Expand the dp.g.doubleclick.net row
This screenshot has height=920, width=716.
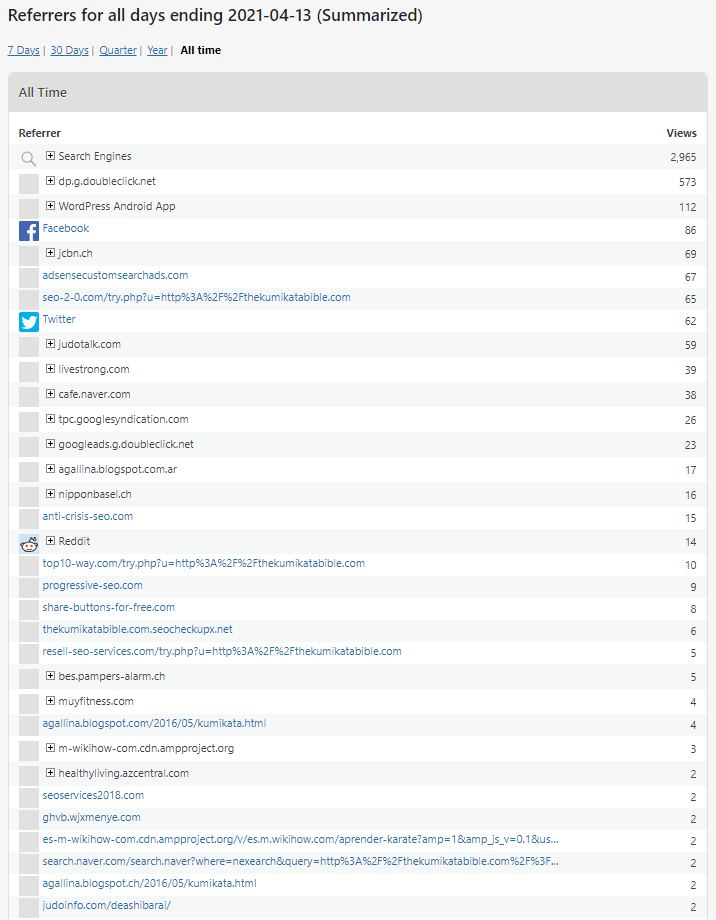coord(50,181)
